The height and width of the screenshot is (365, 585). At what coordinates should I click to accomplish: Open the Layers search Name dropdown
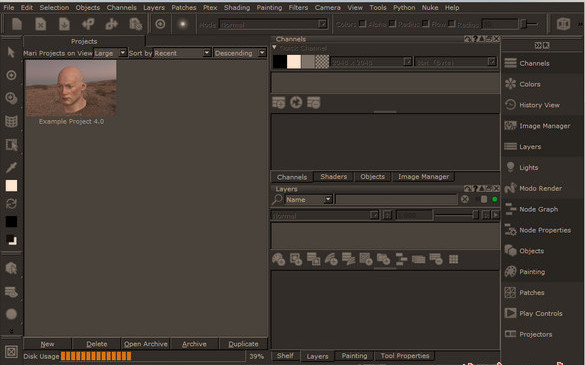pyautogui.click(x=309, y=199)
